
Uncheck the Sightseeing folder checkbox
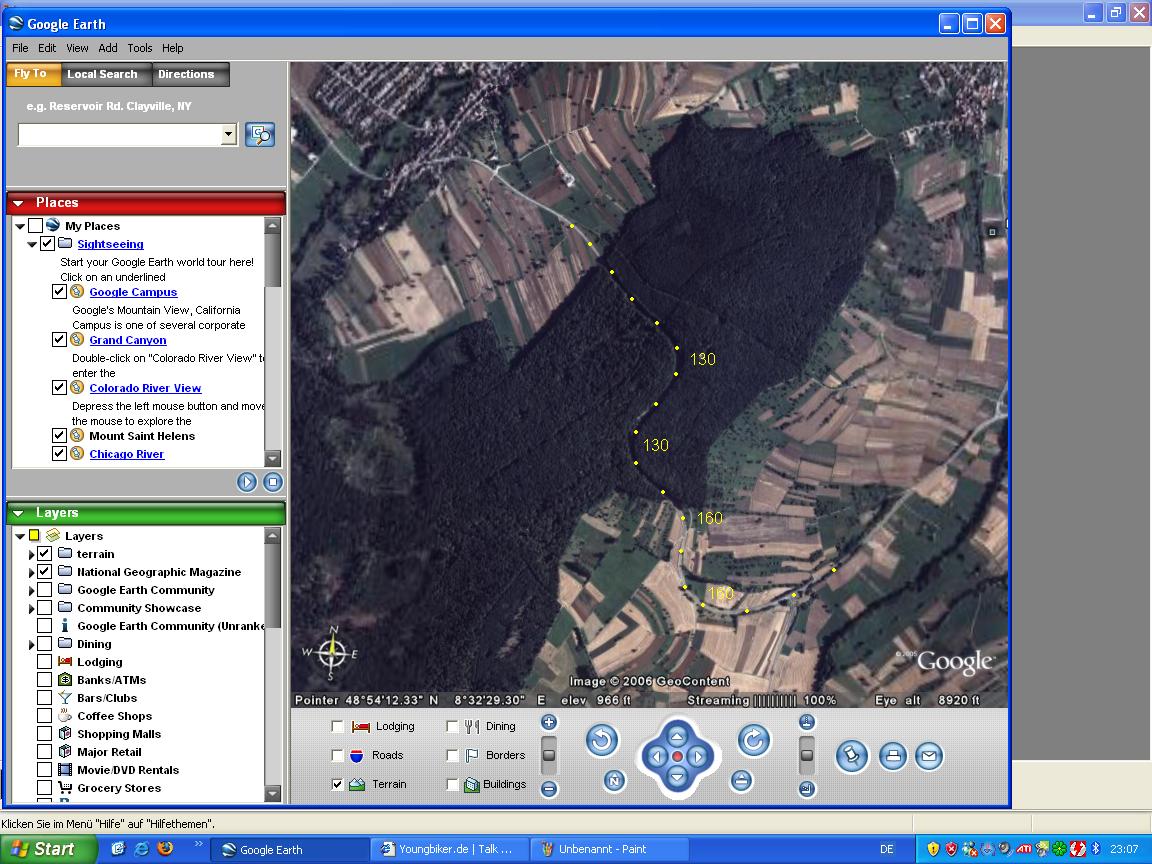click(47, 244)
